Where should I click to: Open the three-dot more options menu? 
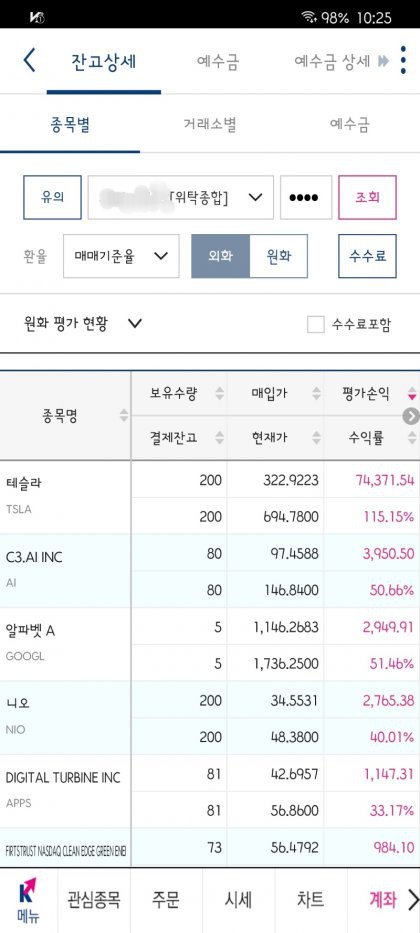pyautogui.click(x=403, y=60)
